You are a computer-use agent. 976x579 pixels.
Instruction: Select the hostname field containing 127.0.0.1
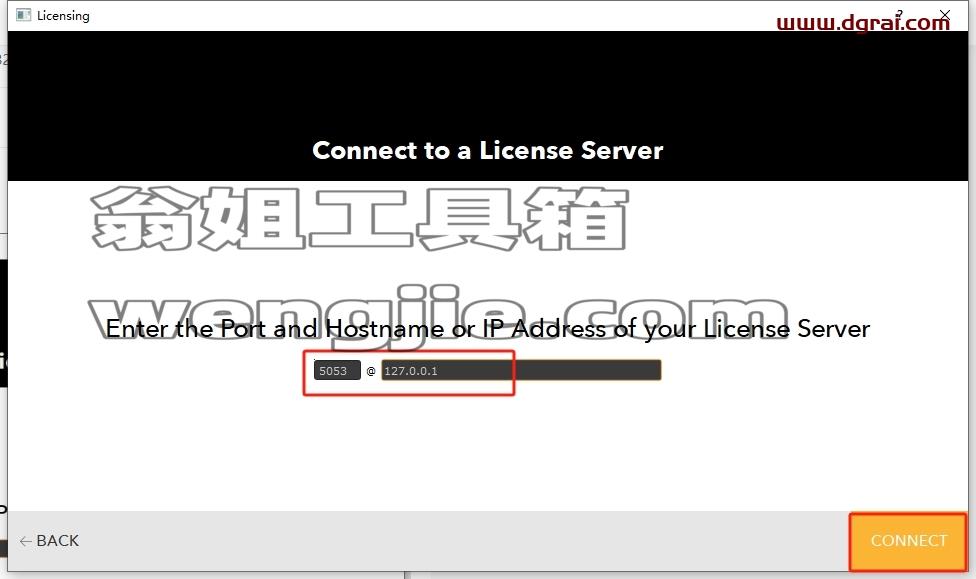tap(521, 370)
